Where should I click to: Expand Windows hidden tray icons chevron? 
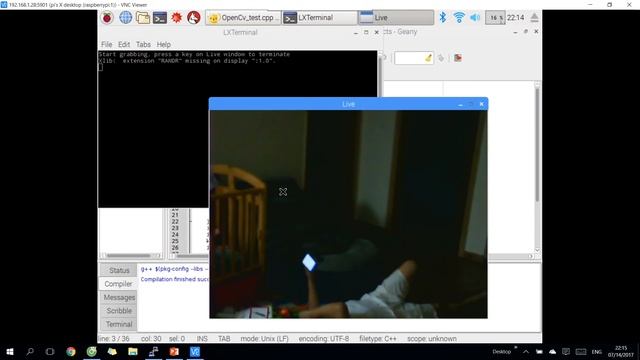pyautogui.click(x=526, y=351)
